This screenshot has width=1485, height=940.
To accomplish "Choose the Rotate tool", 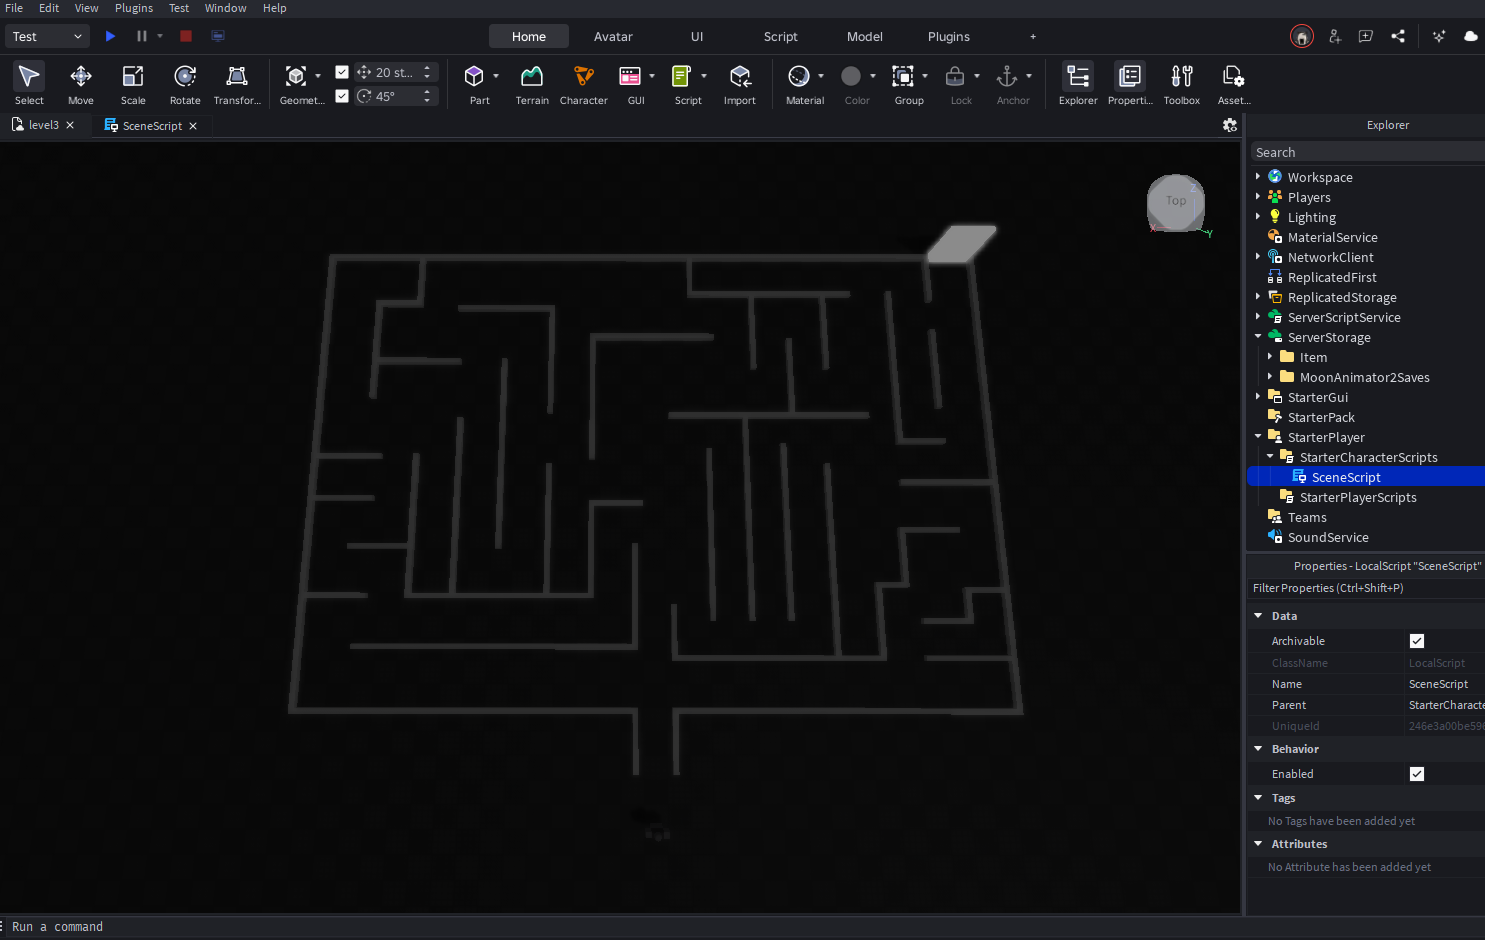I will coord(185,83).
